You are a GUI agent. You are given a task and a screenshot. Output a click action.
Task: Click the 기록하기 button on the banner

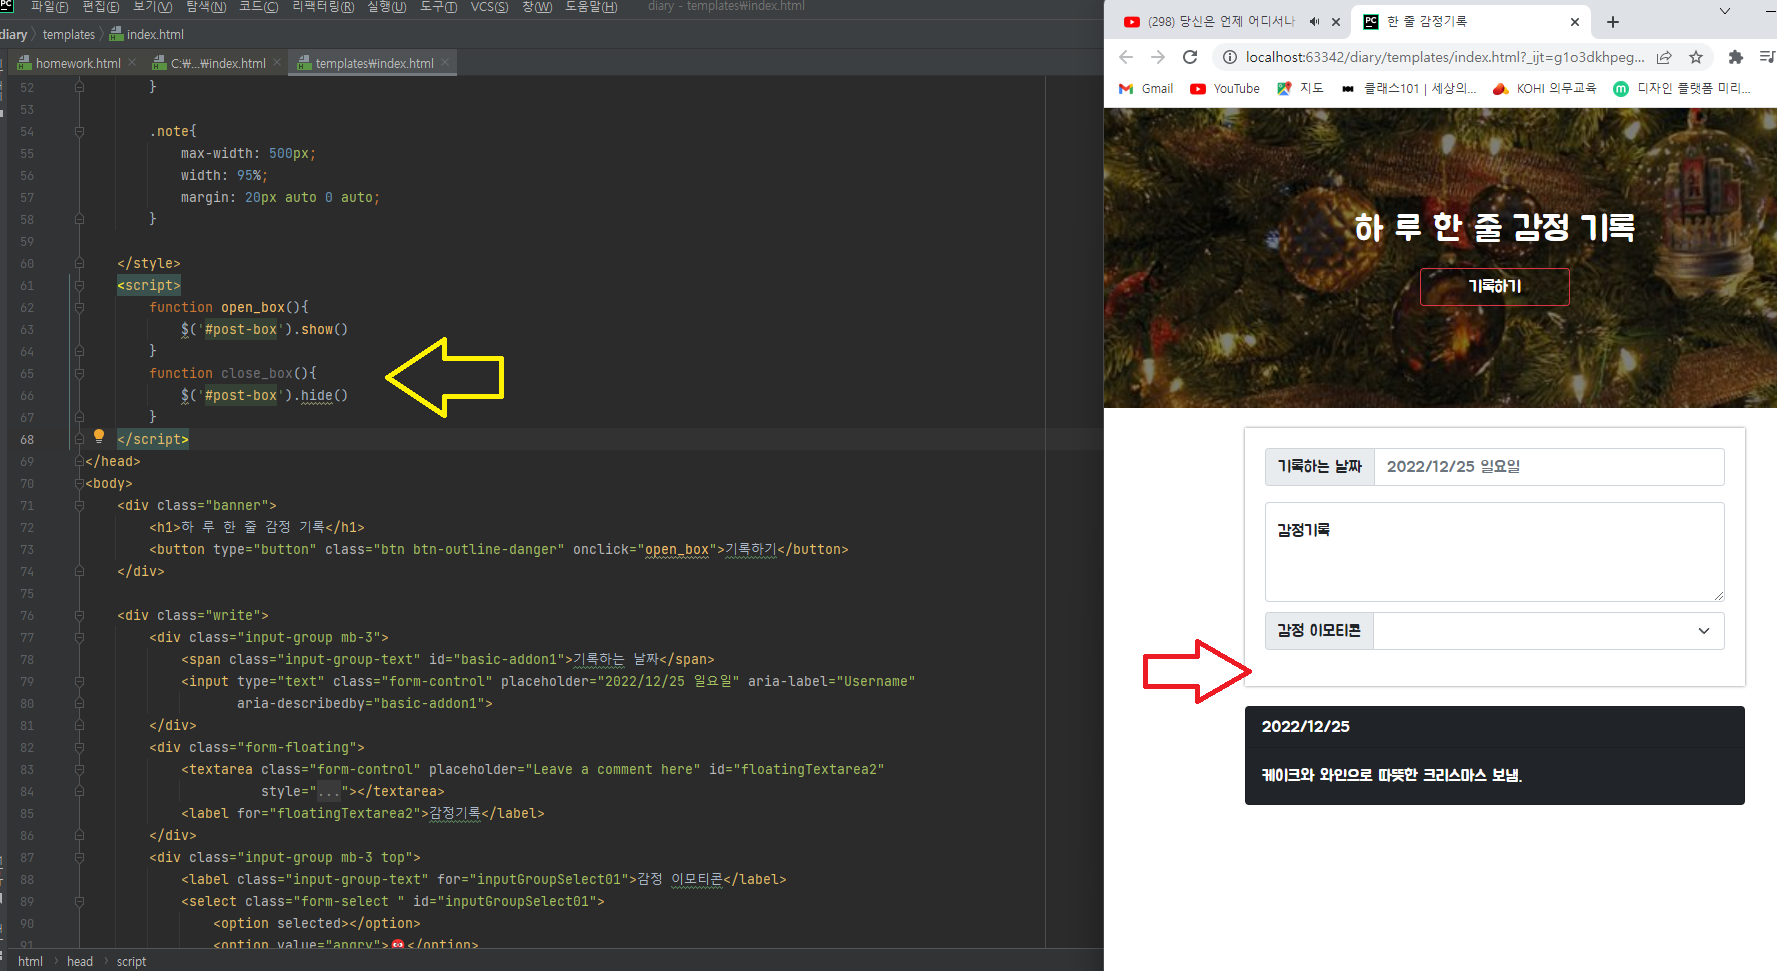(1494, 286)
